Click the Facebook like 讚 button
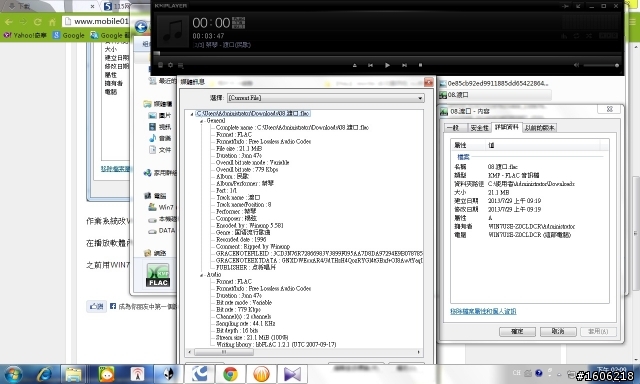The height and width of the screenshot is (384, 640). [96, 306]
